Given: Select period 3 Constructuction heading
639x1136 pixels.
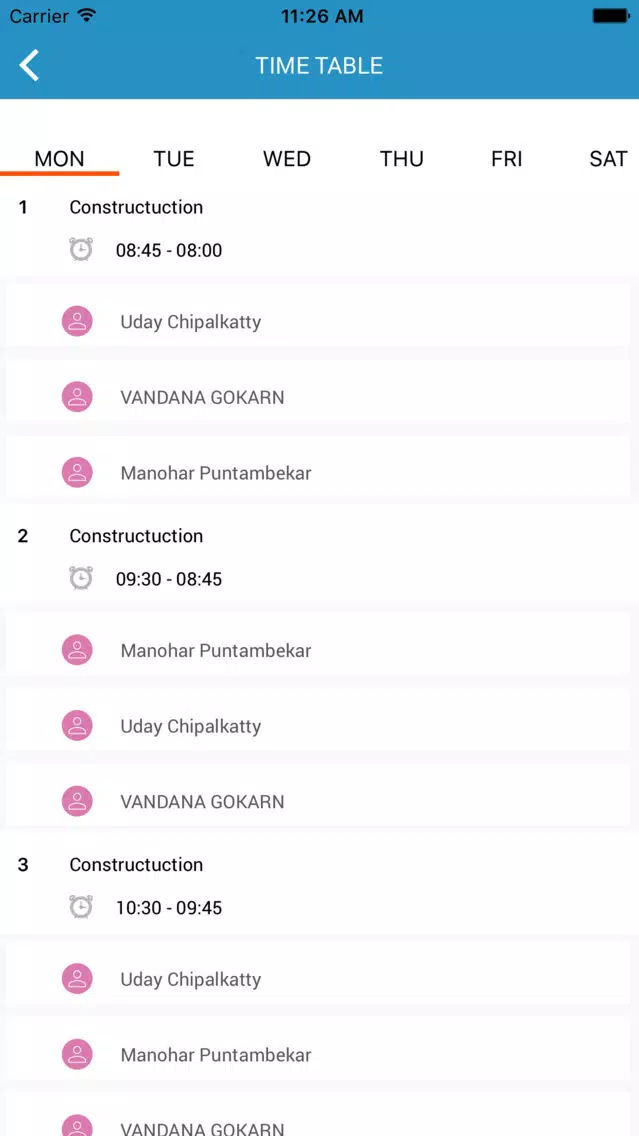Looking at the screenshot, I should pos(136,864).
